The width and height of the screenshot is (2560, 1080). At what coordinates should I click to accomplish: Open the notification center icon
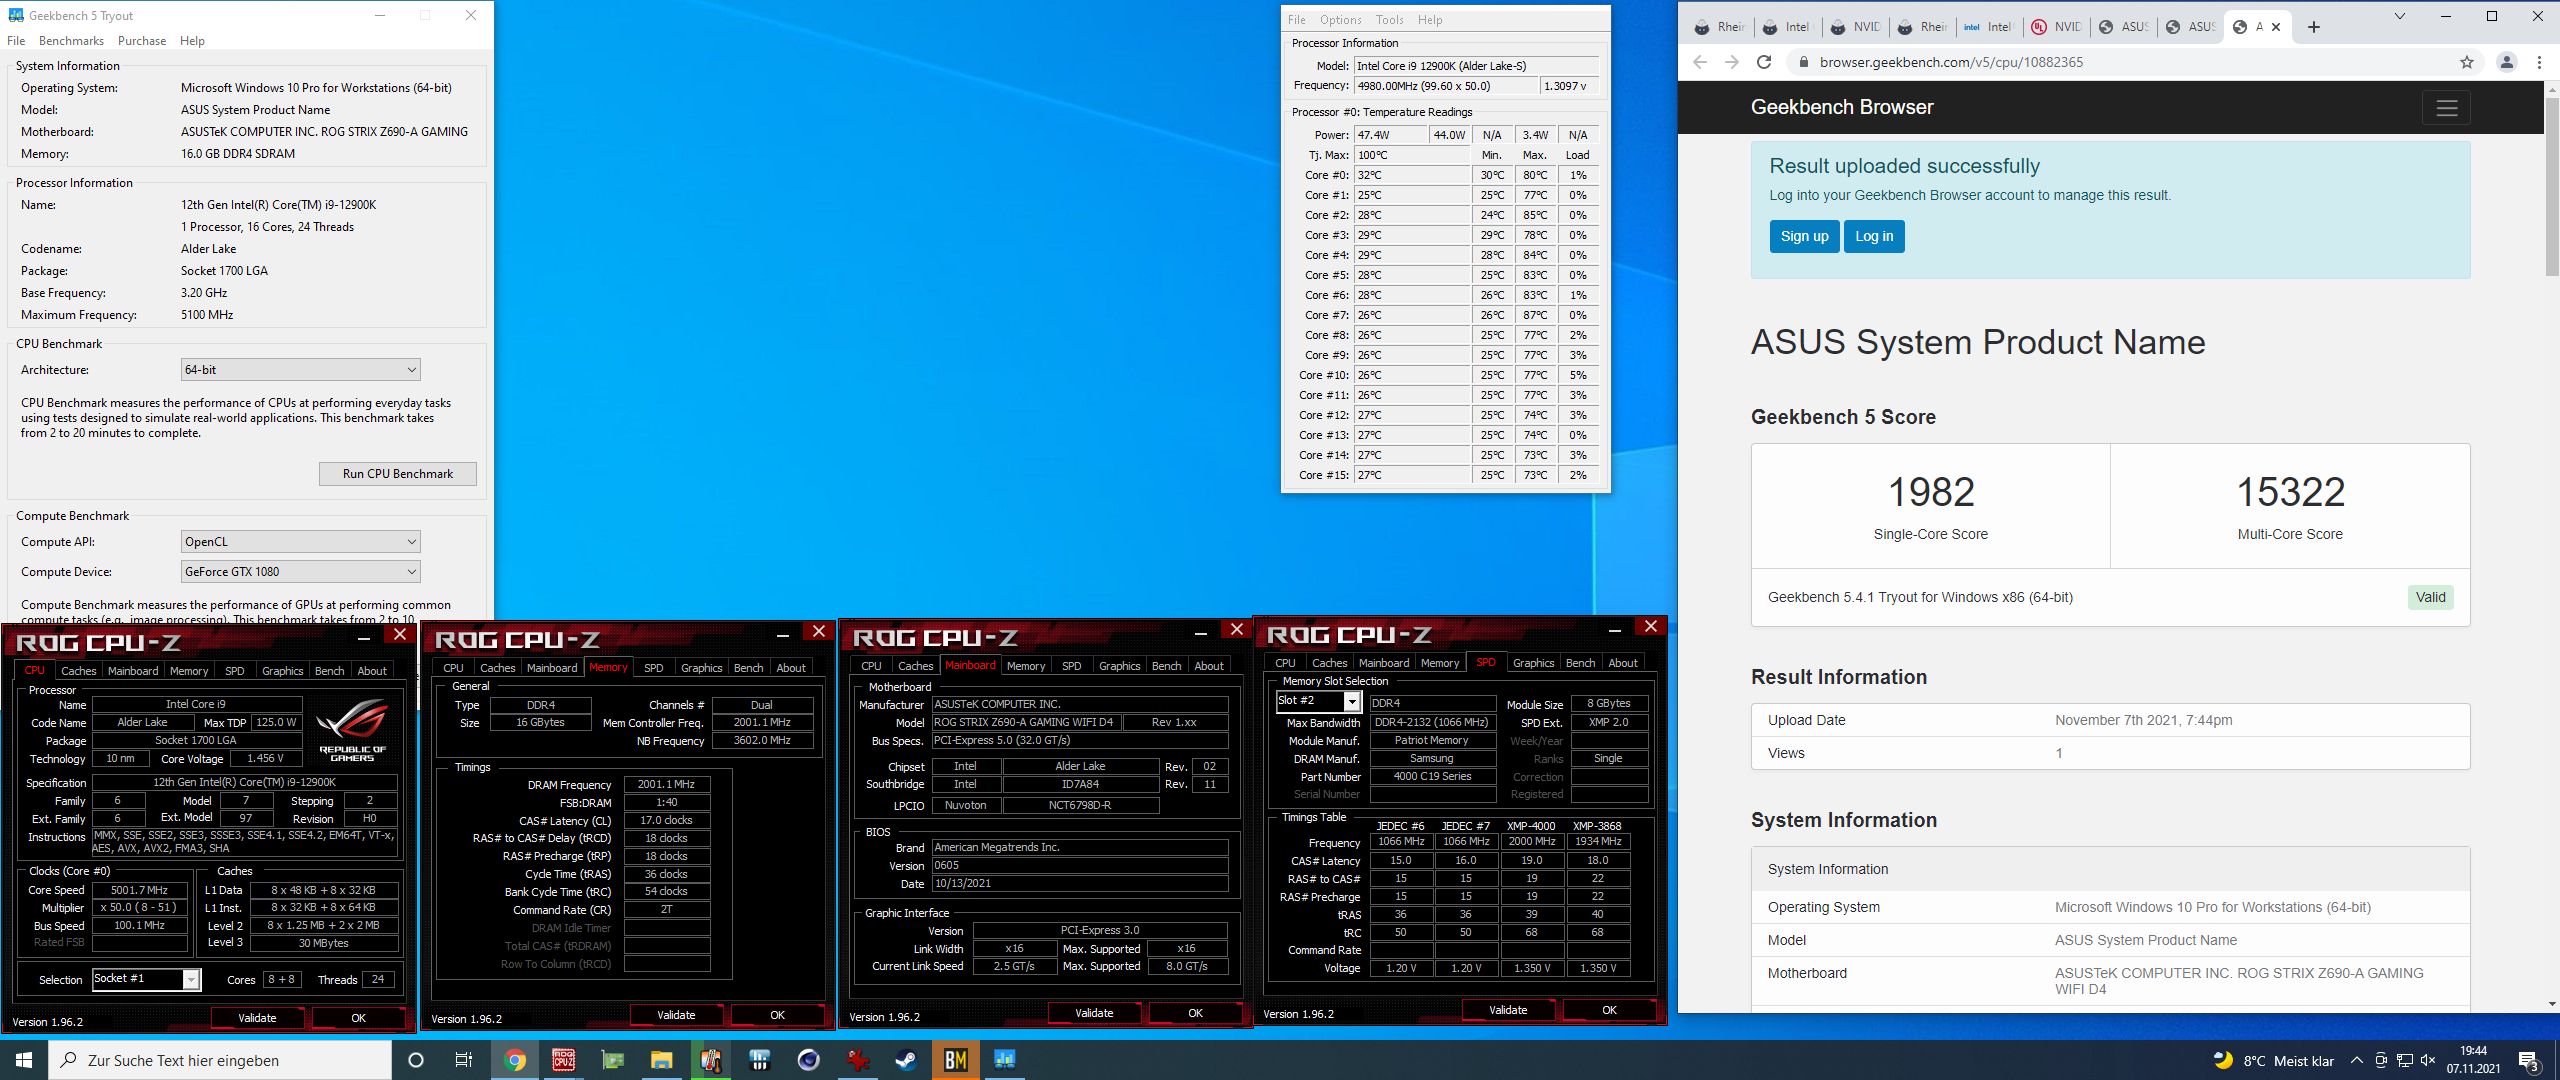2529,1061
